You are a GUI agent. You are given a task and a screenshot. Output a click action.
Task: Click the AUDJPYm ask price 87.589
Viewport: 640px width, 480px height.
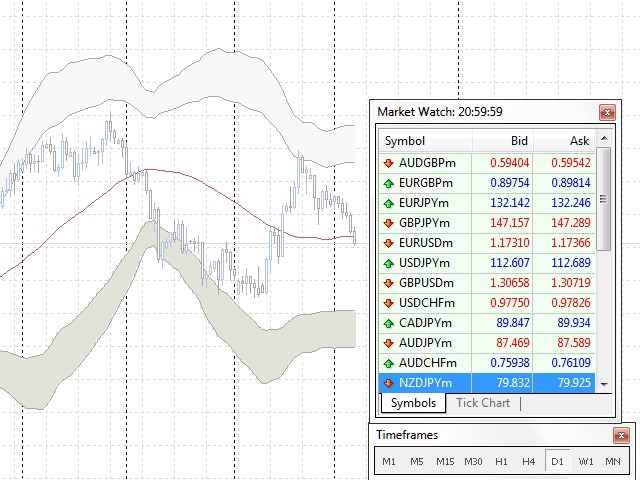574,343
